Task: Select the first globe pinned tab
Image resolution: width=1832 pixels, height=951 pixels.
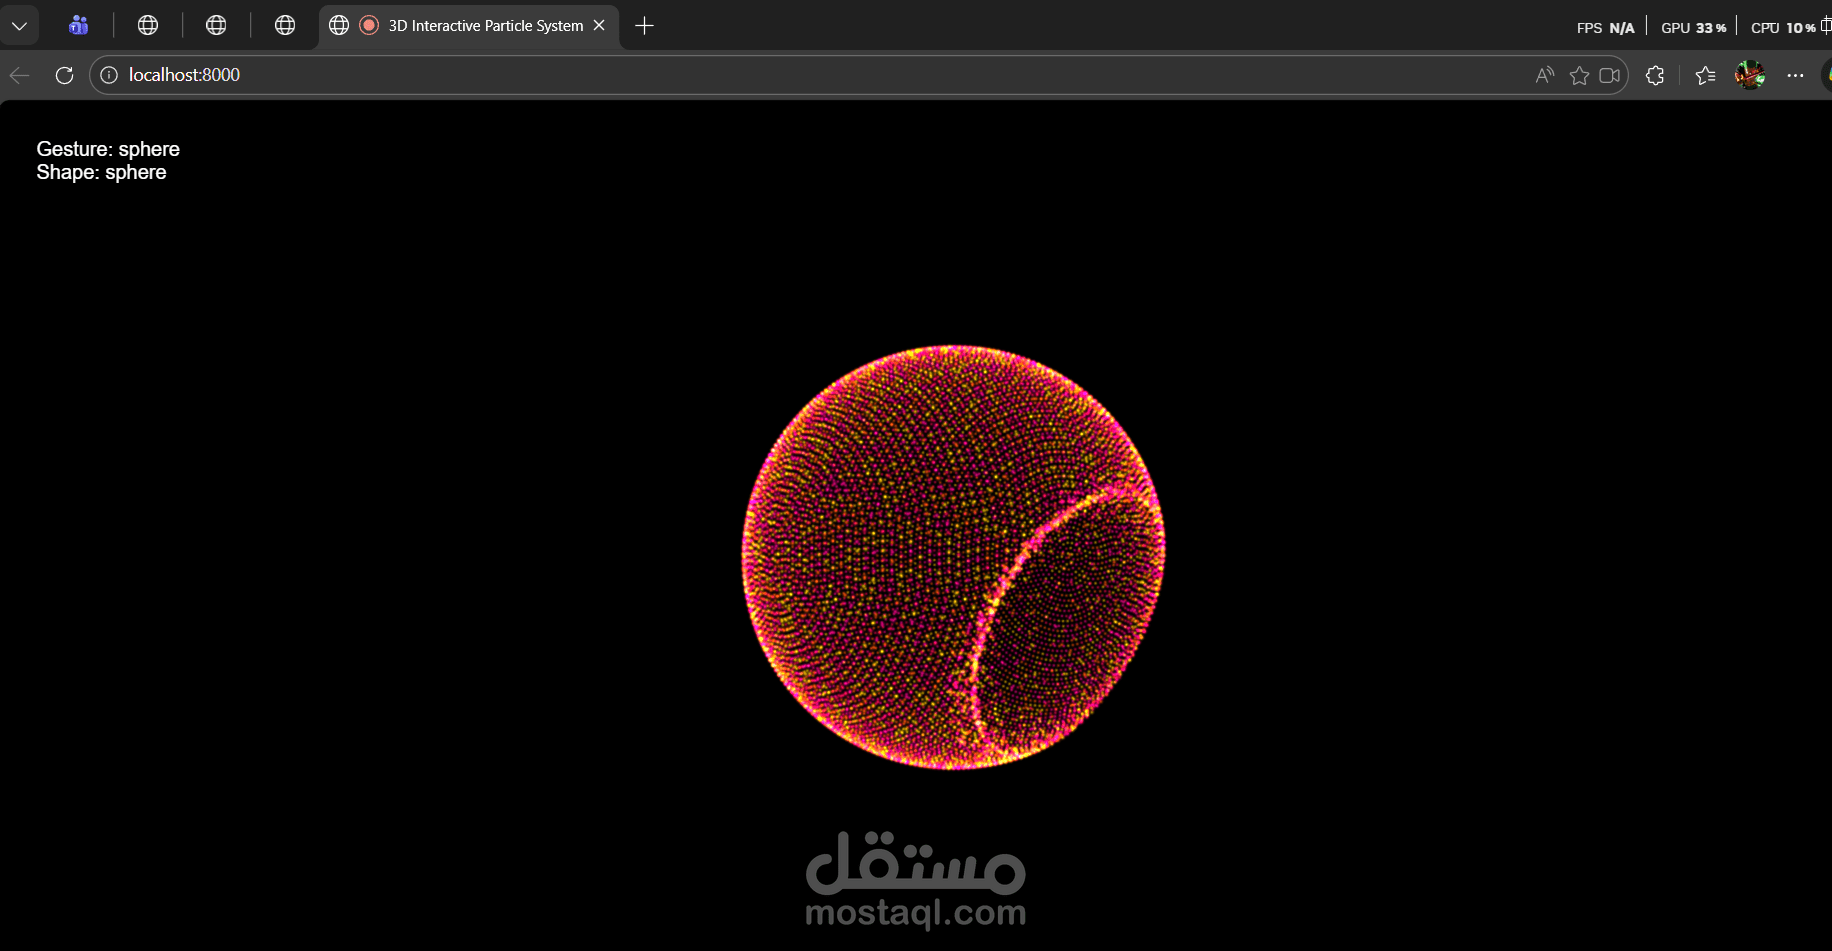Action: point(148,25)
